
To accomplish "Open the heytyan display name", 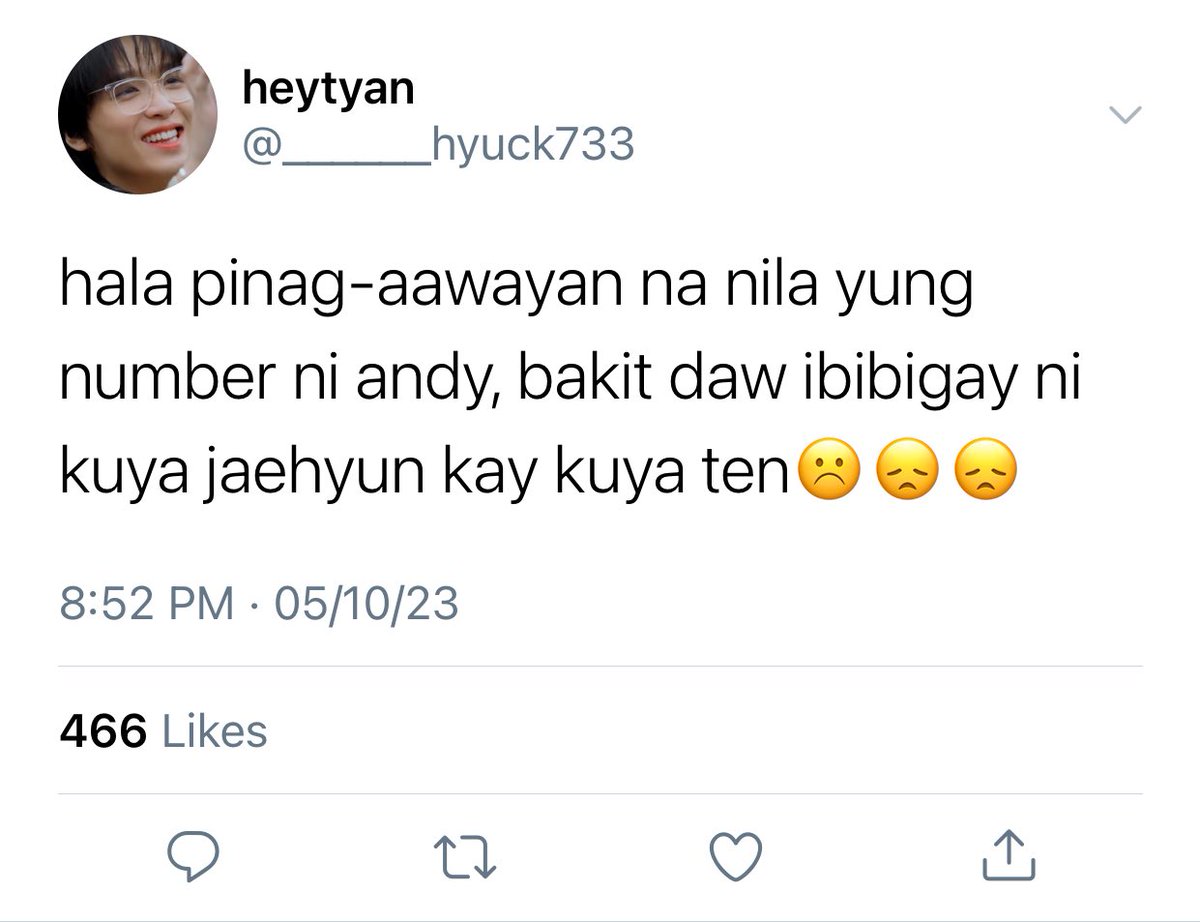I will [x=327, y=90].
